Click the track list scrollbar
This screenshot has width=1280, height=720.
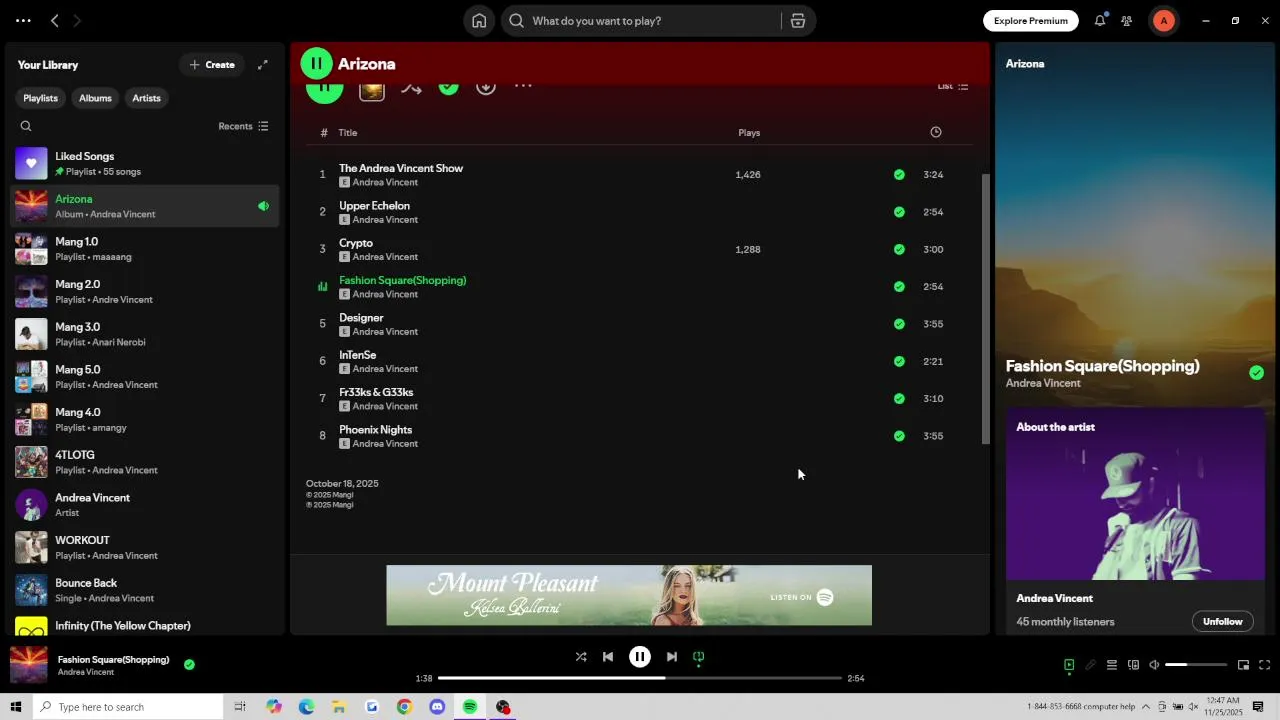tap(986, 309)
